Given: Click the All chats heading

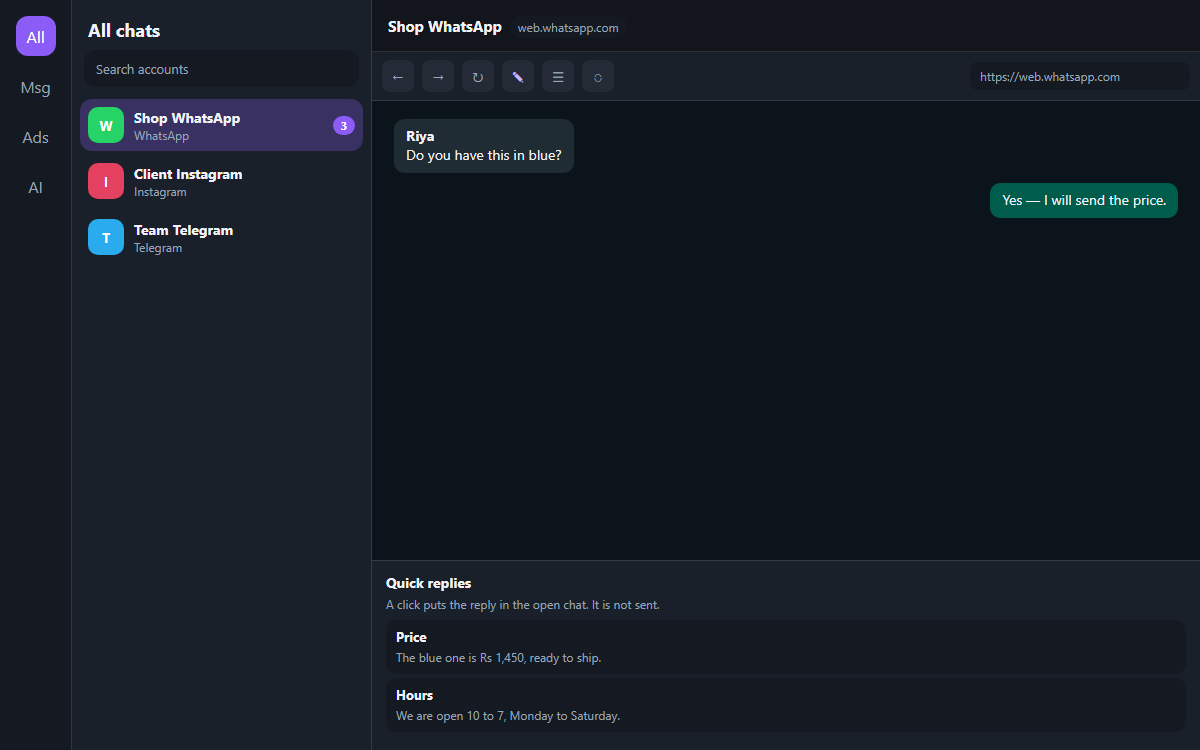Looking at the screenshot, I should click(124, 31).
